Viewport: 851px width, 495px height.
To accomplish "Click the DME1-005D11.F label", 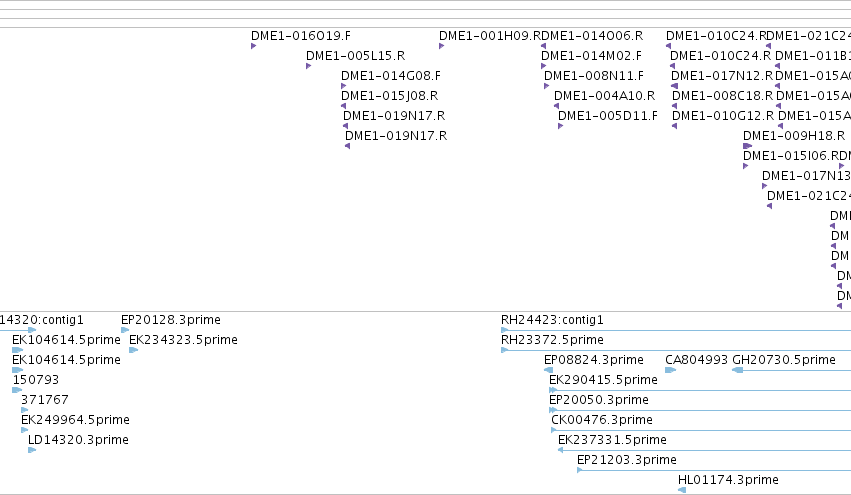I will tap(608, 116).
